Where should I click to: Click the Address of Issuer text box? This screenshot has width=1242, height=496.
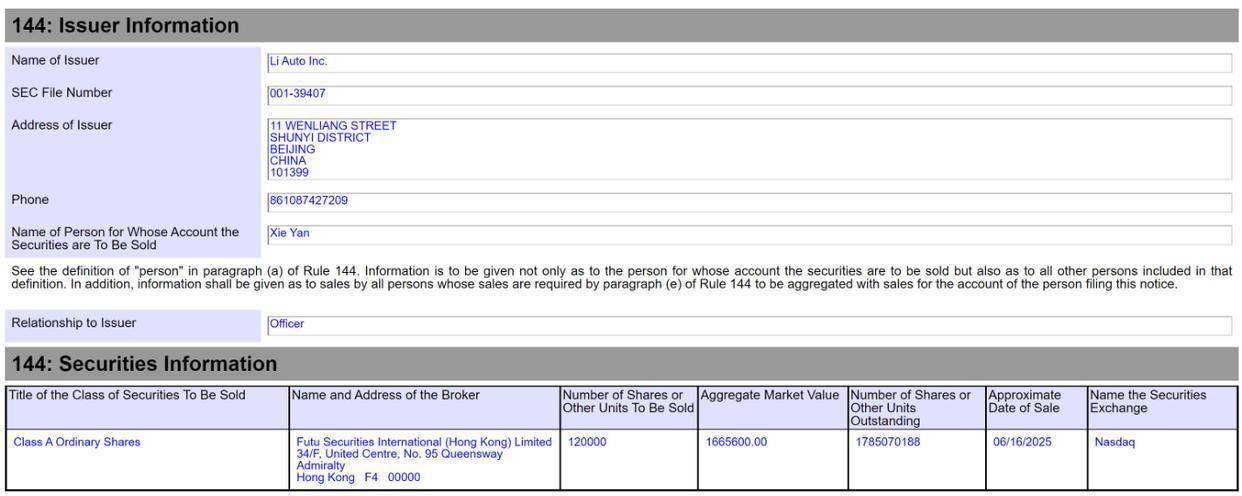click(x=749, y=149)
